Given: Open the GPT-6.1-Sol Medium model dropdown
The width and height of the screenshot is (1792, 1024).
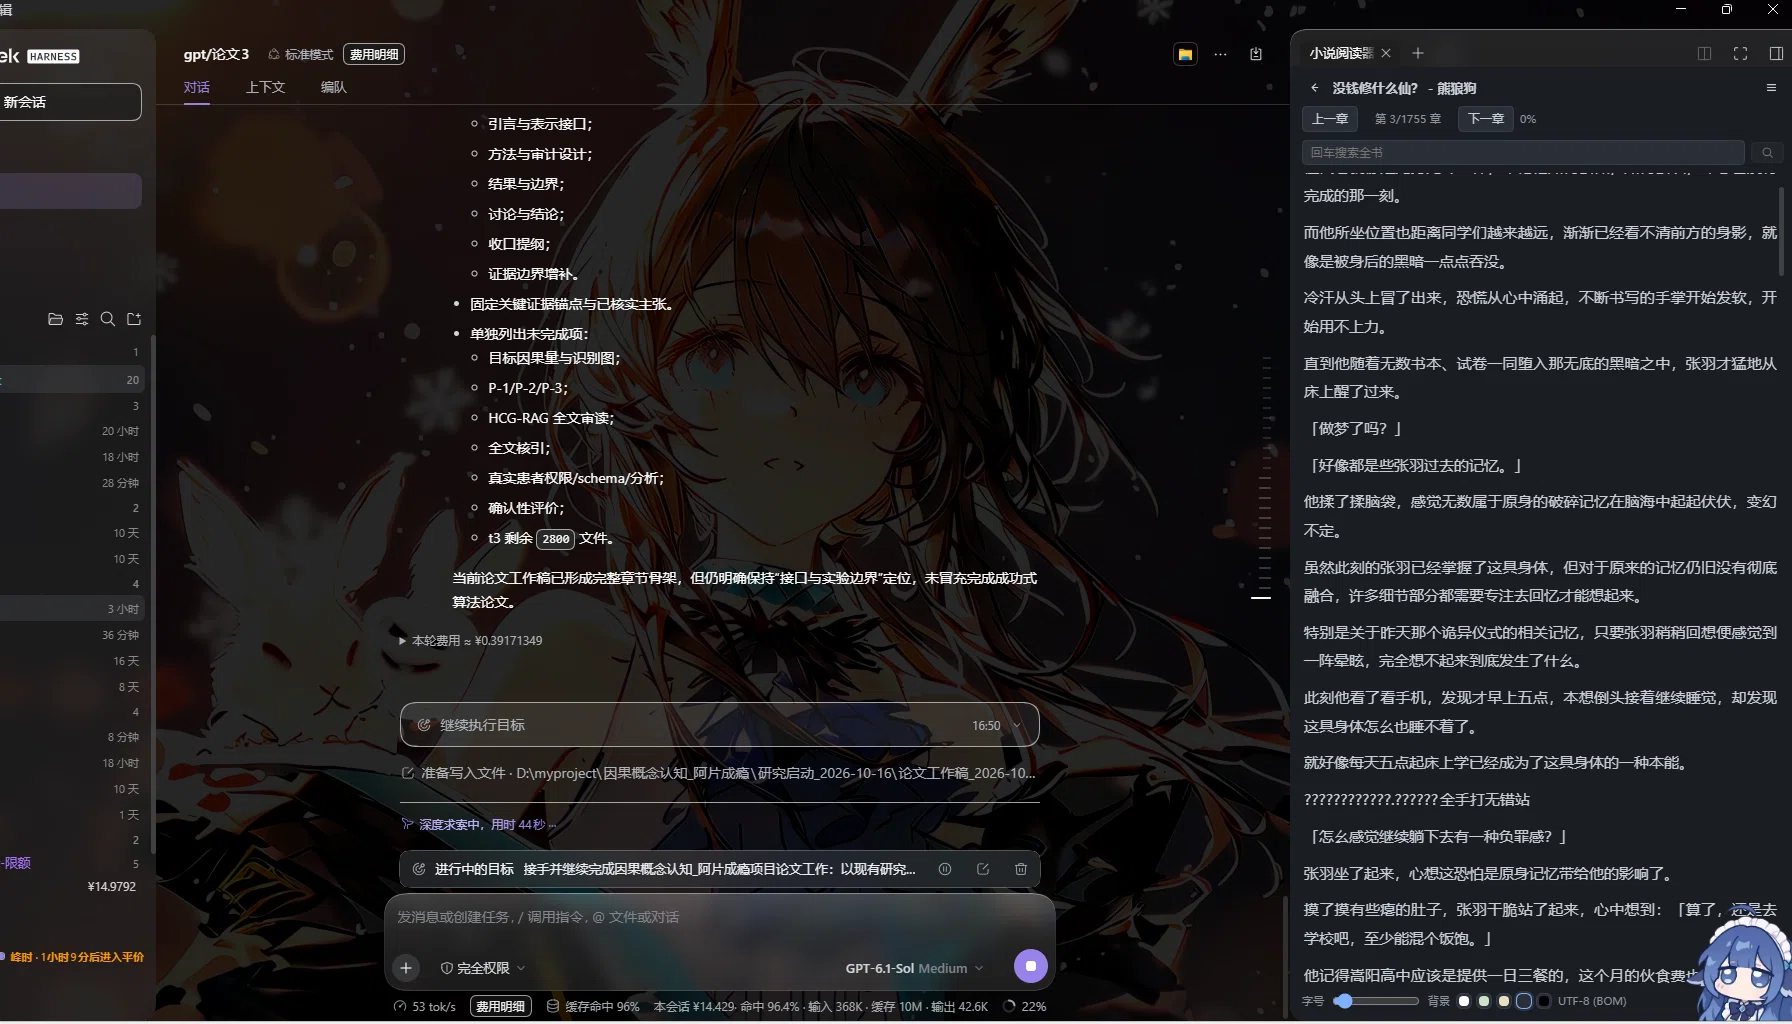Looking at the screenshot, I should pyautogui.click(x=914, y=968).
